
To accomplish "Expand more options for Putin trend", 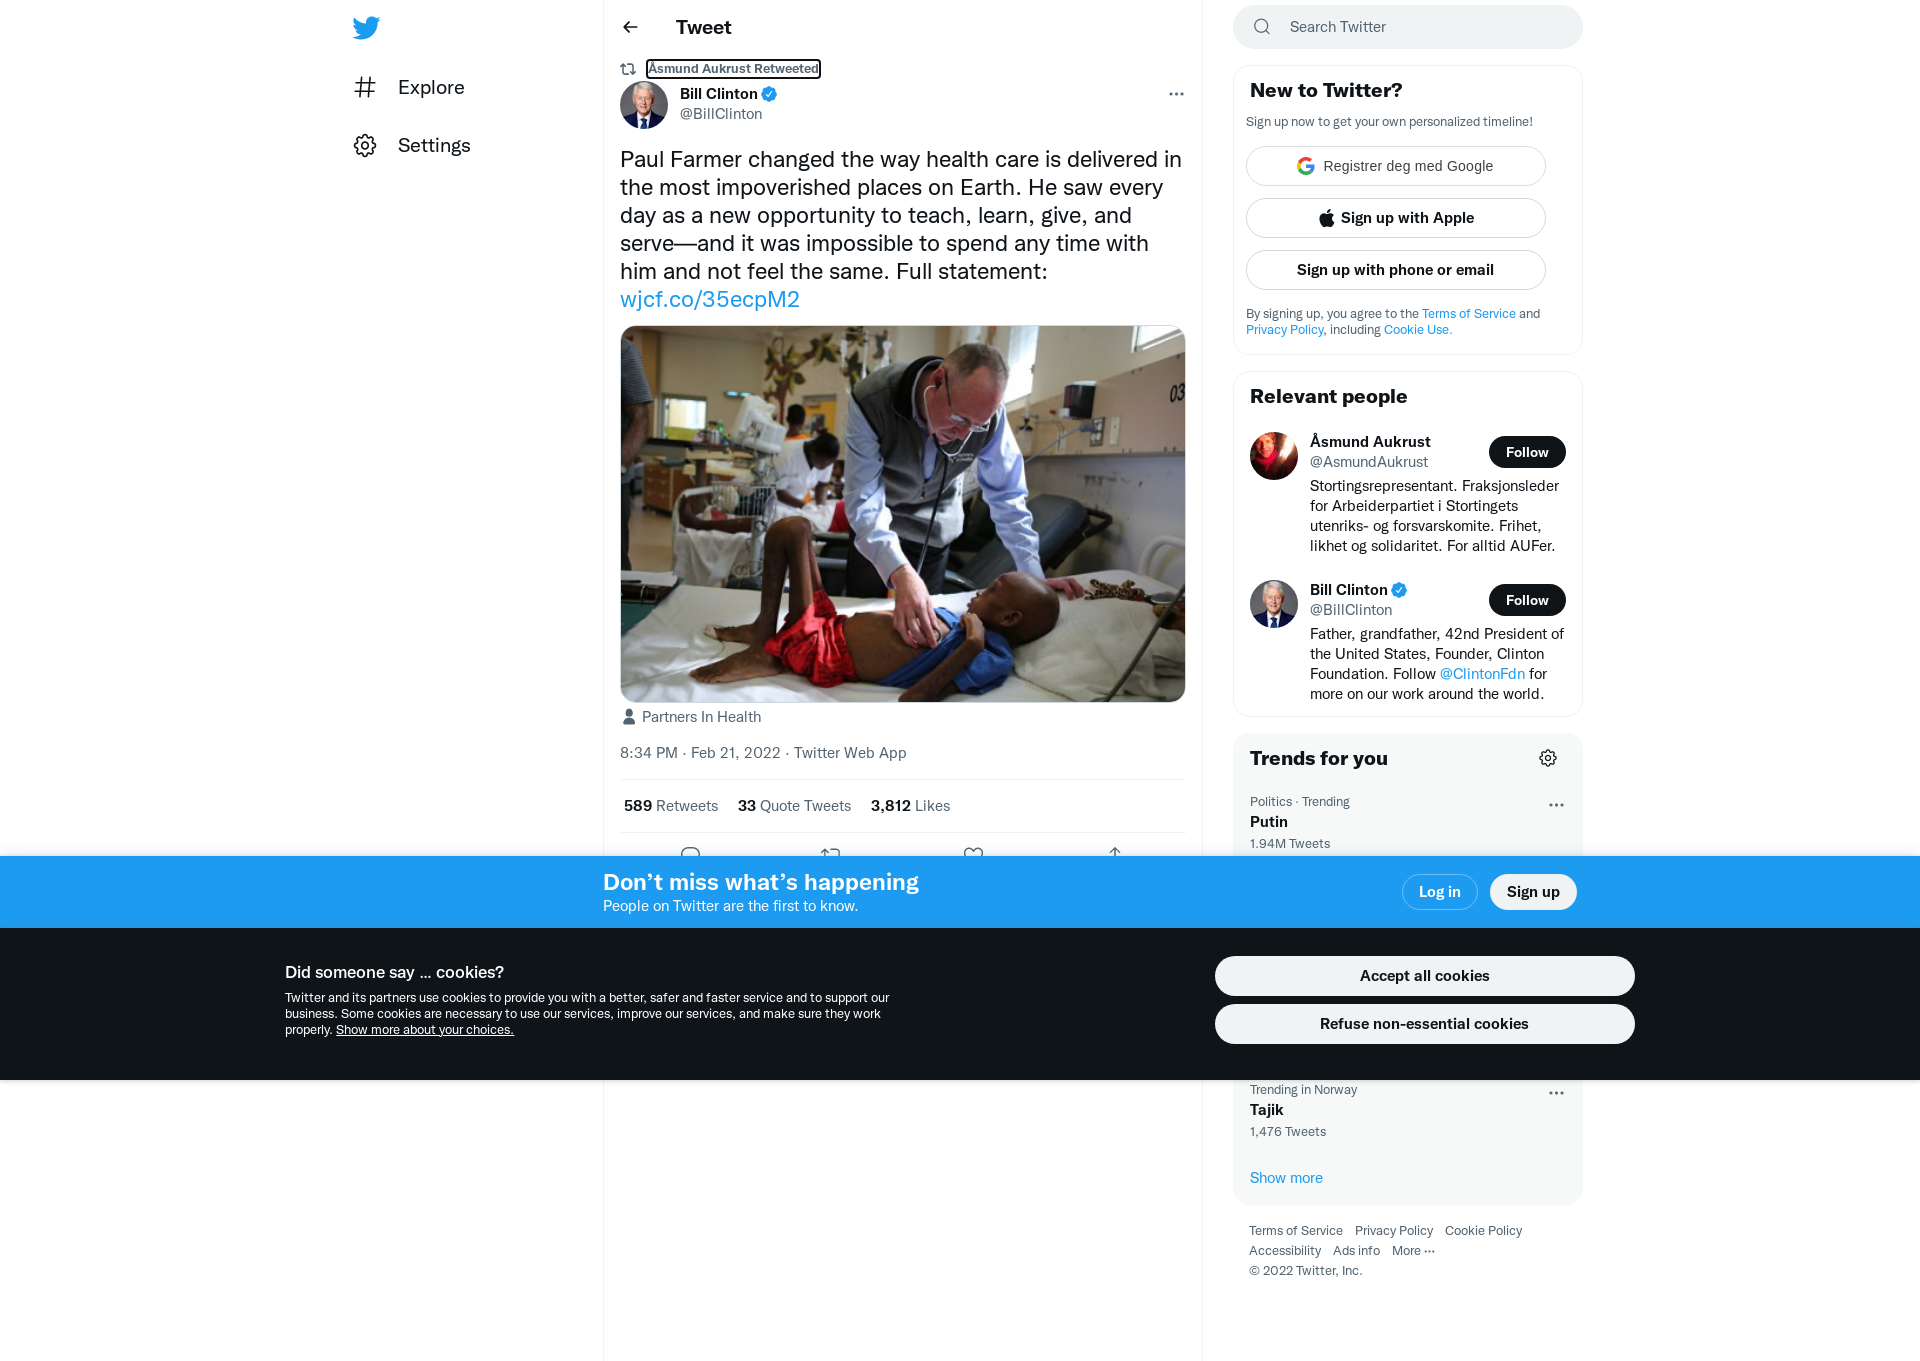I will [x=1556, y=805].
